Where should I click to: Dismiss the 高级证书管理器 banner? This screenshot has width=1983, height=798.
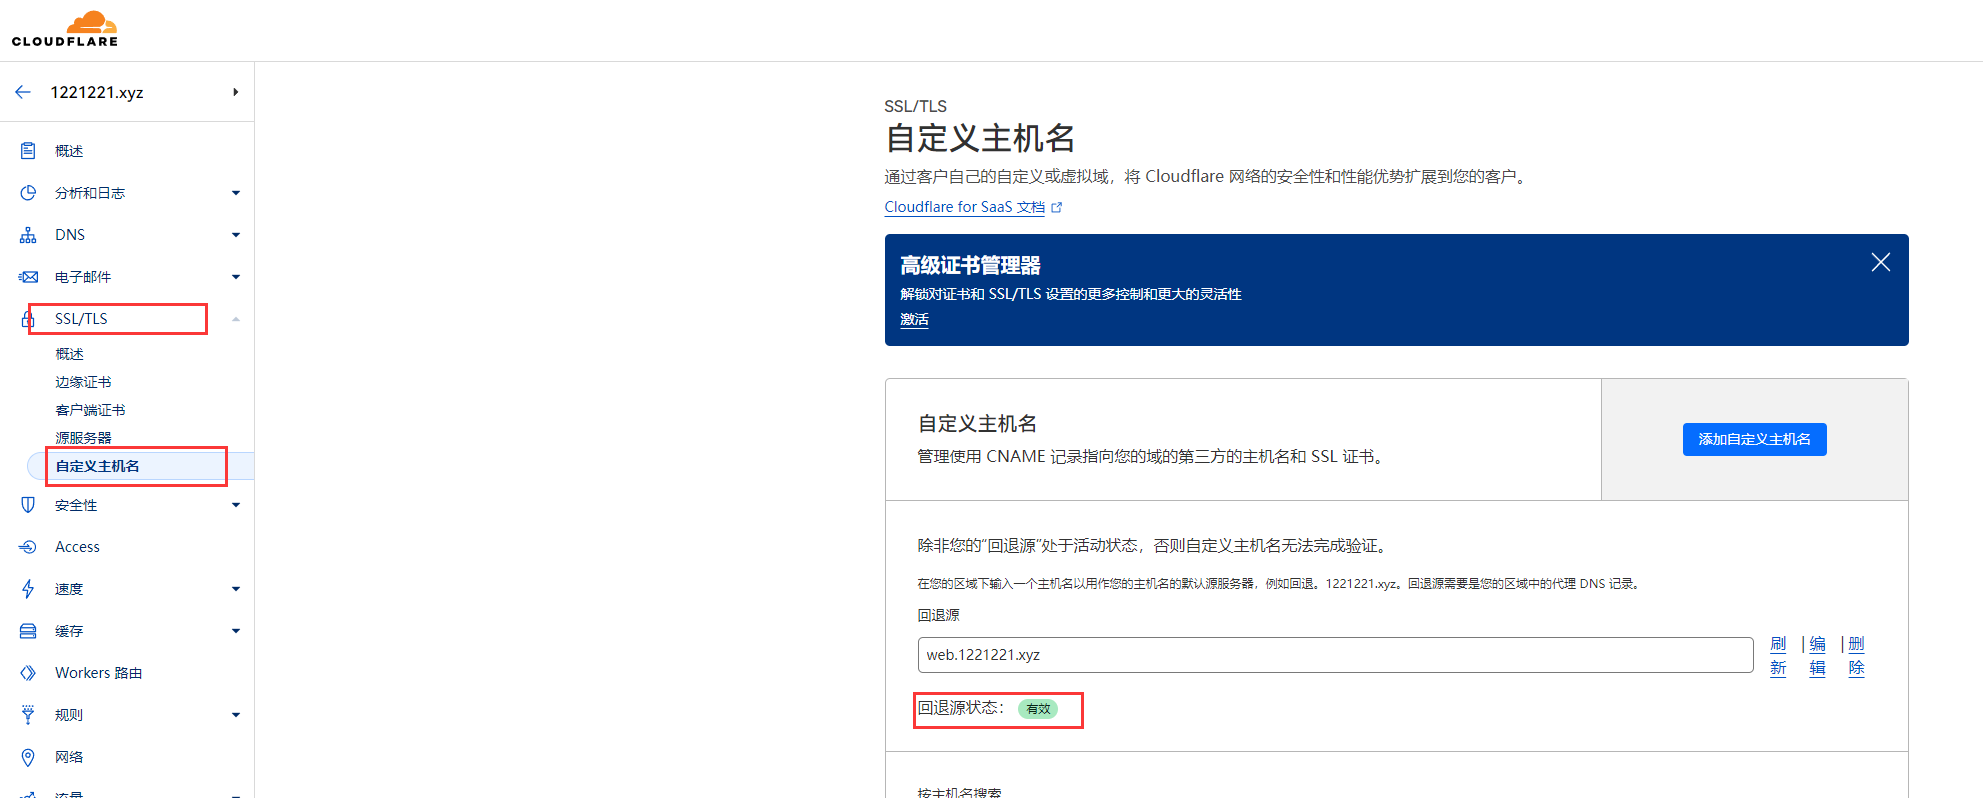1880,262
